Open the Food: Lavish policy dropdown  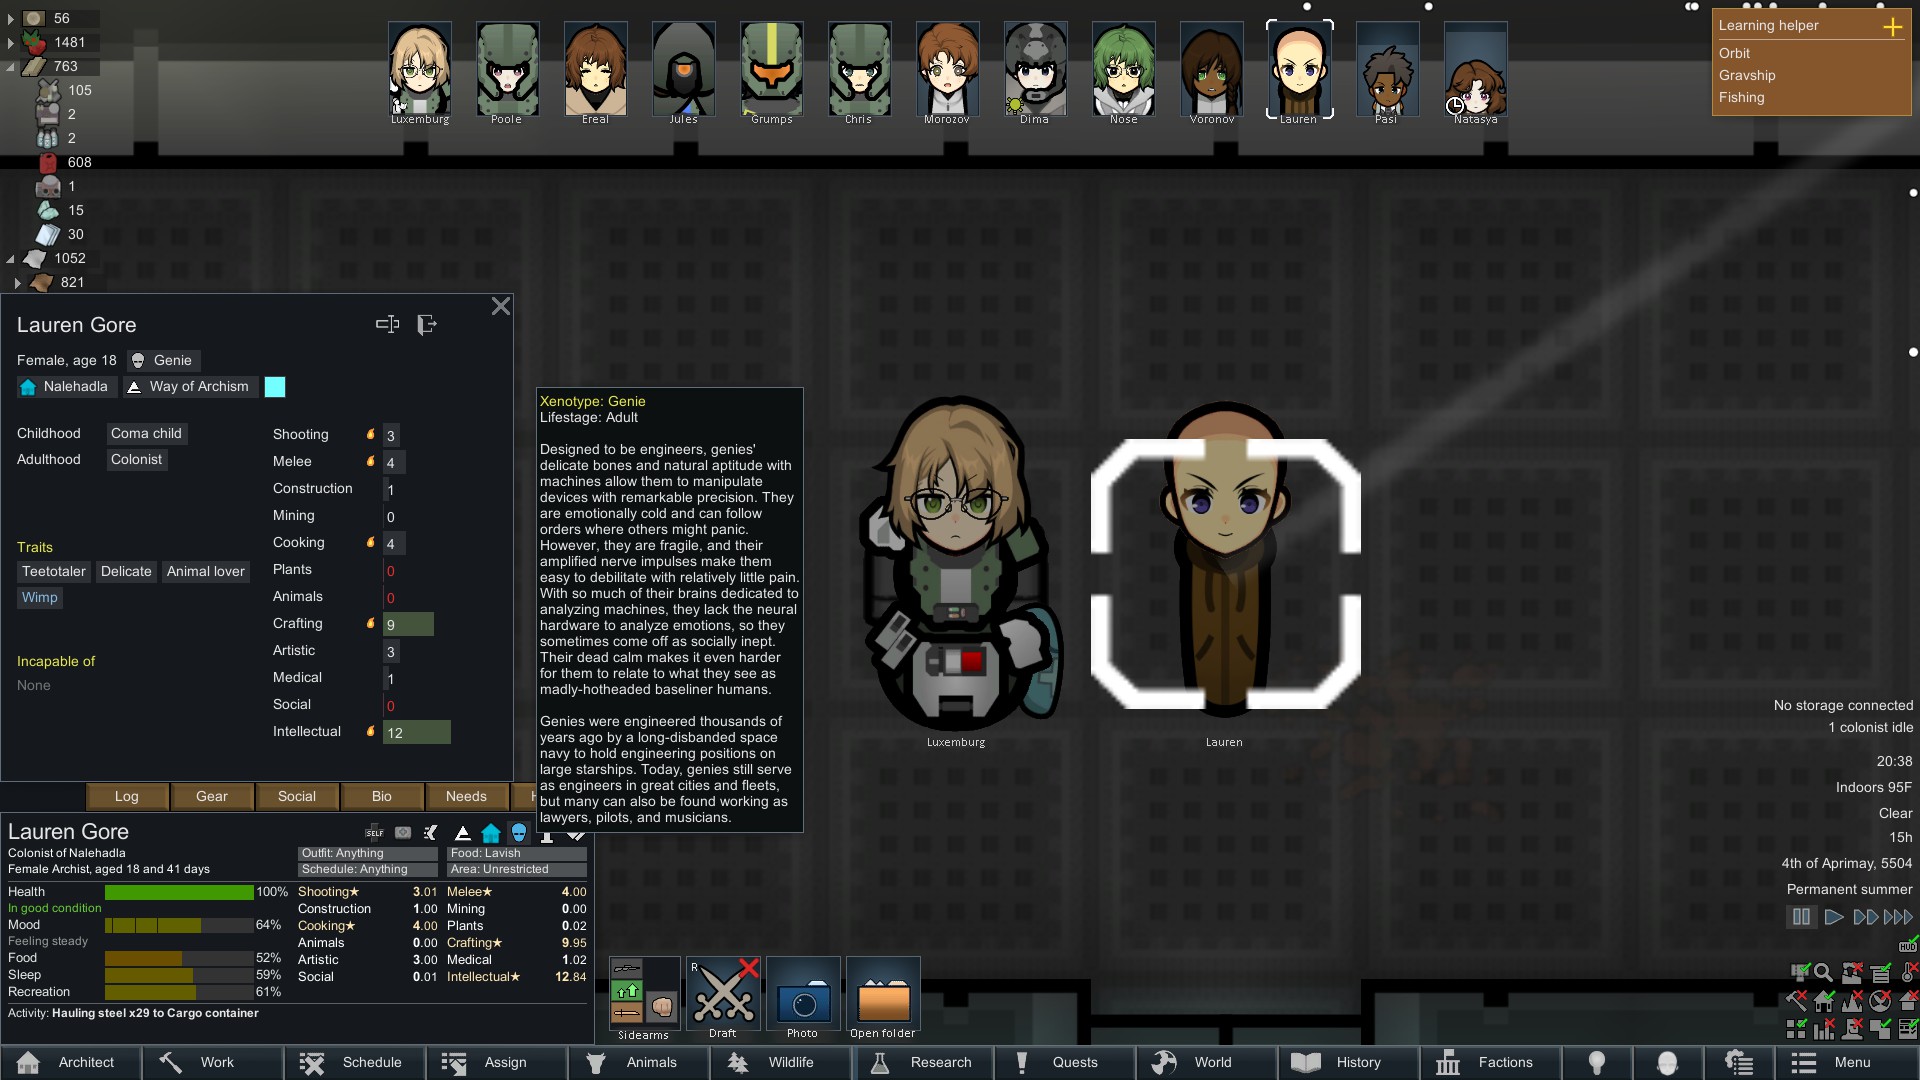click(x=516, y=853)
